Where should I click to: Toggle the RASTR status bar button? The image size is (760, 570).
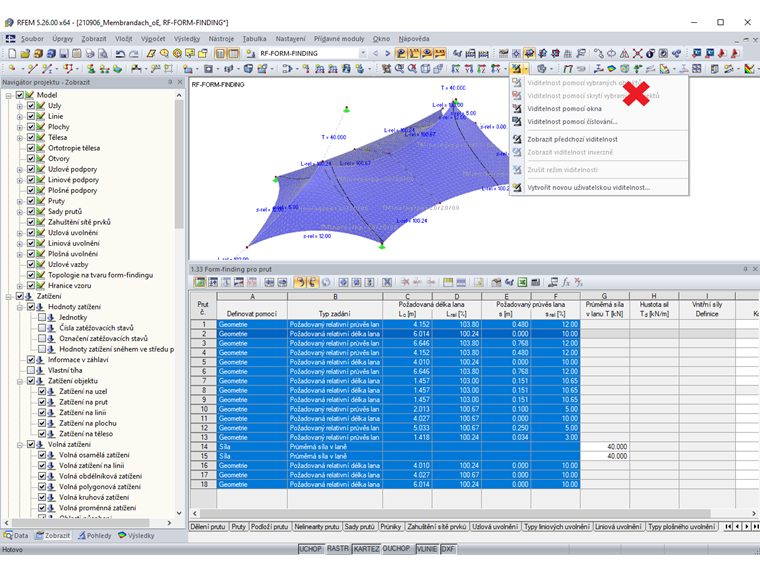tap(338, 549)
